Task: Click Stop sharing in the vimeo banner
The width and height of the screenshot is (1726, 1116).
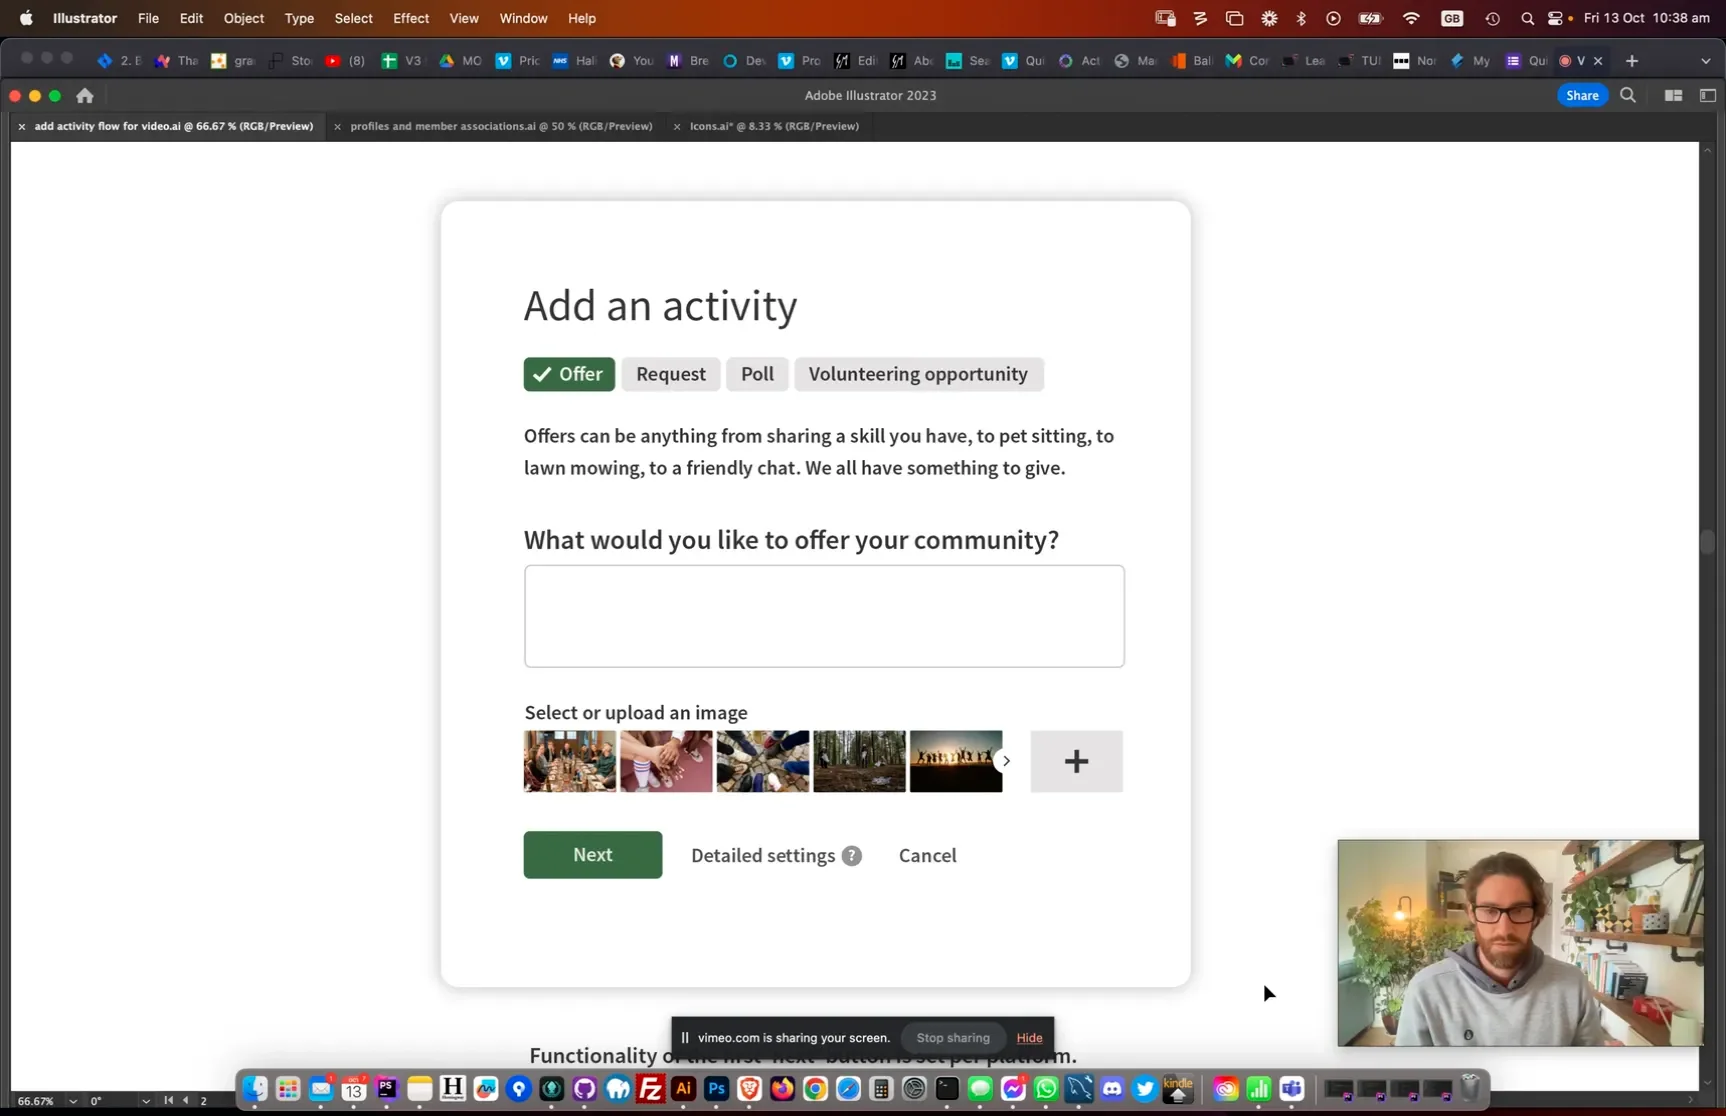Action: click(x=951, y=1038)
